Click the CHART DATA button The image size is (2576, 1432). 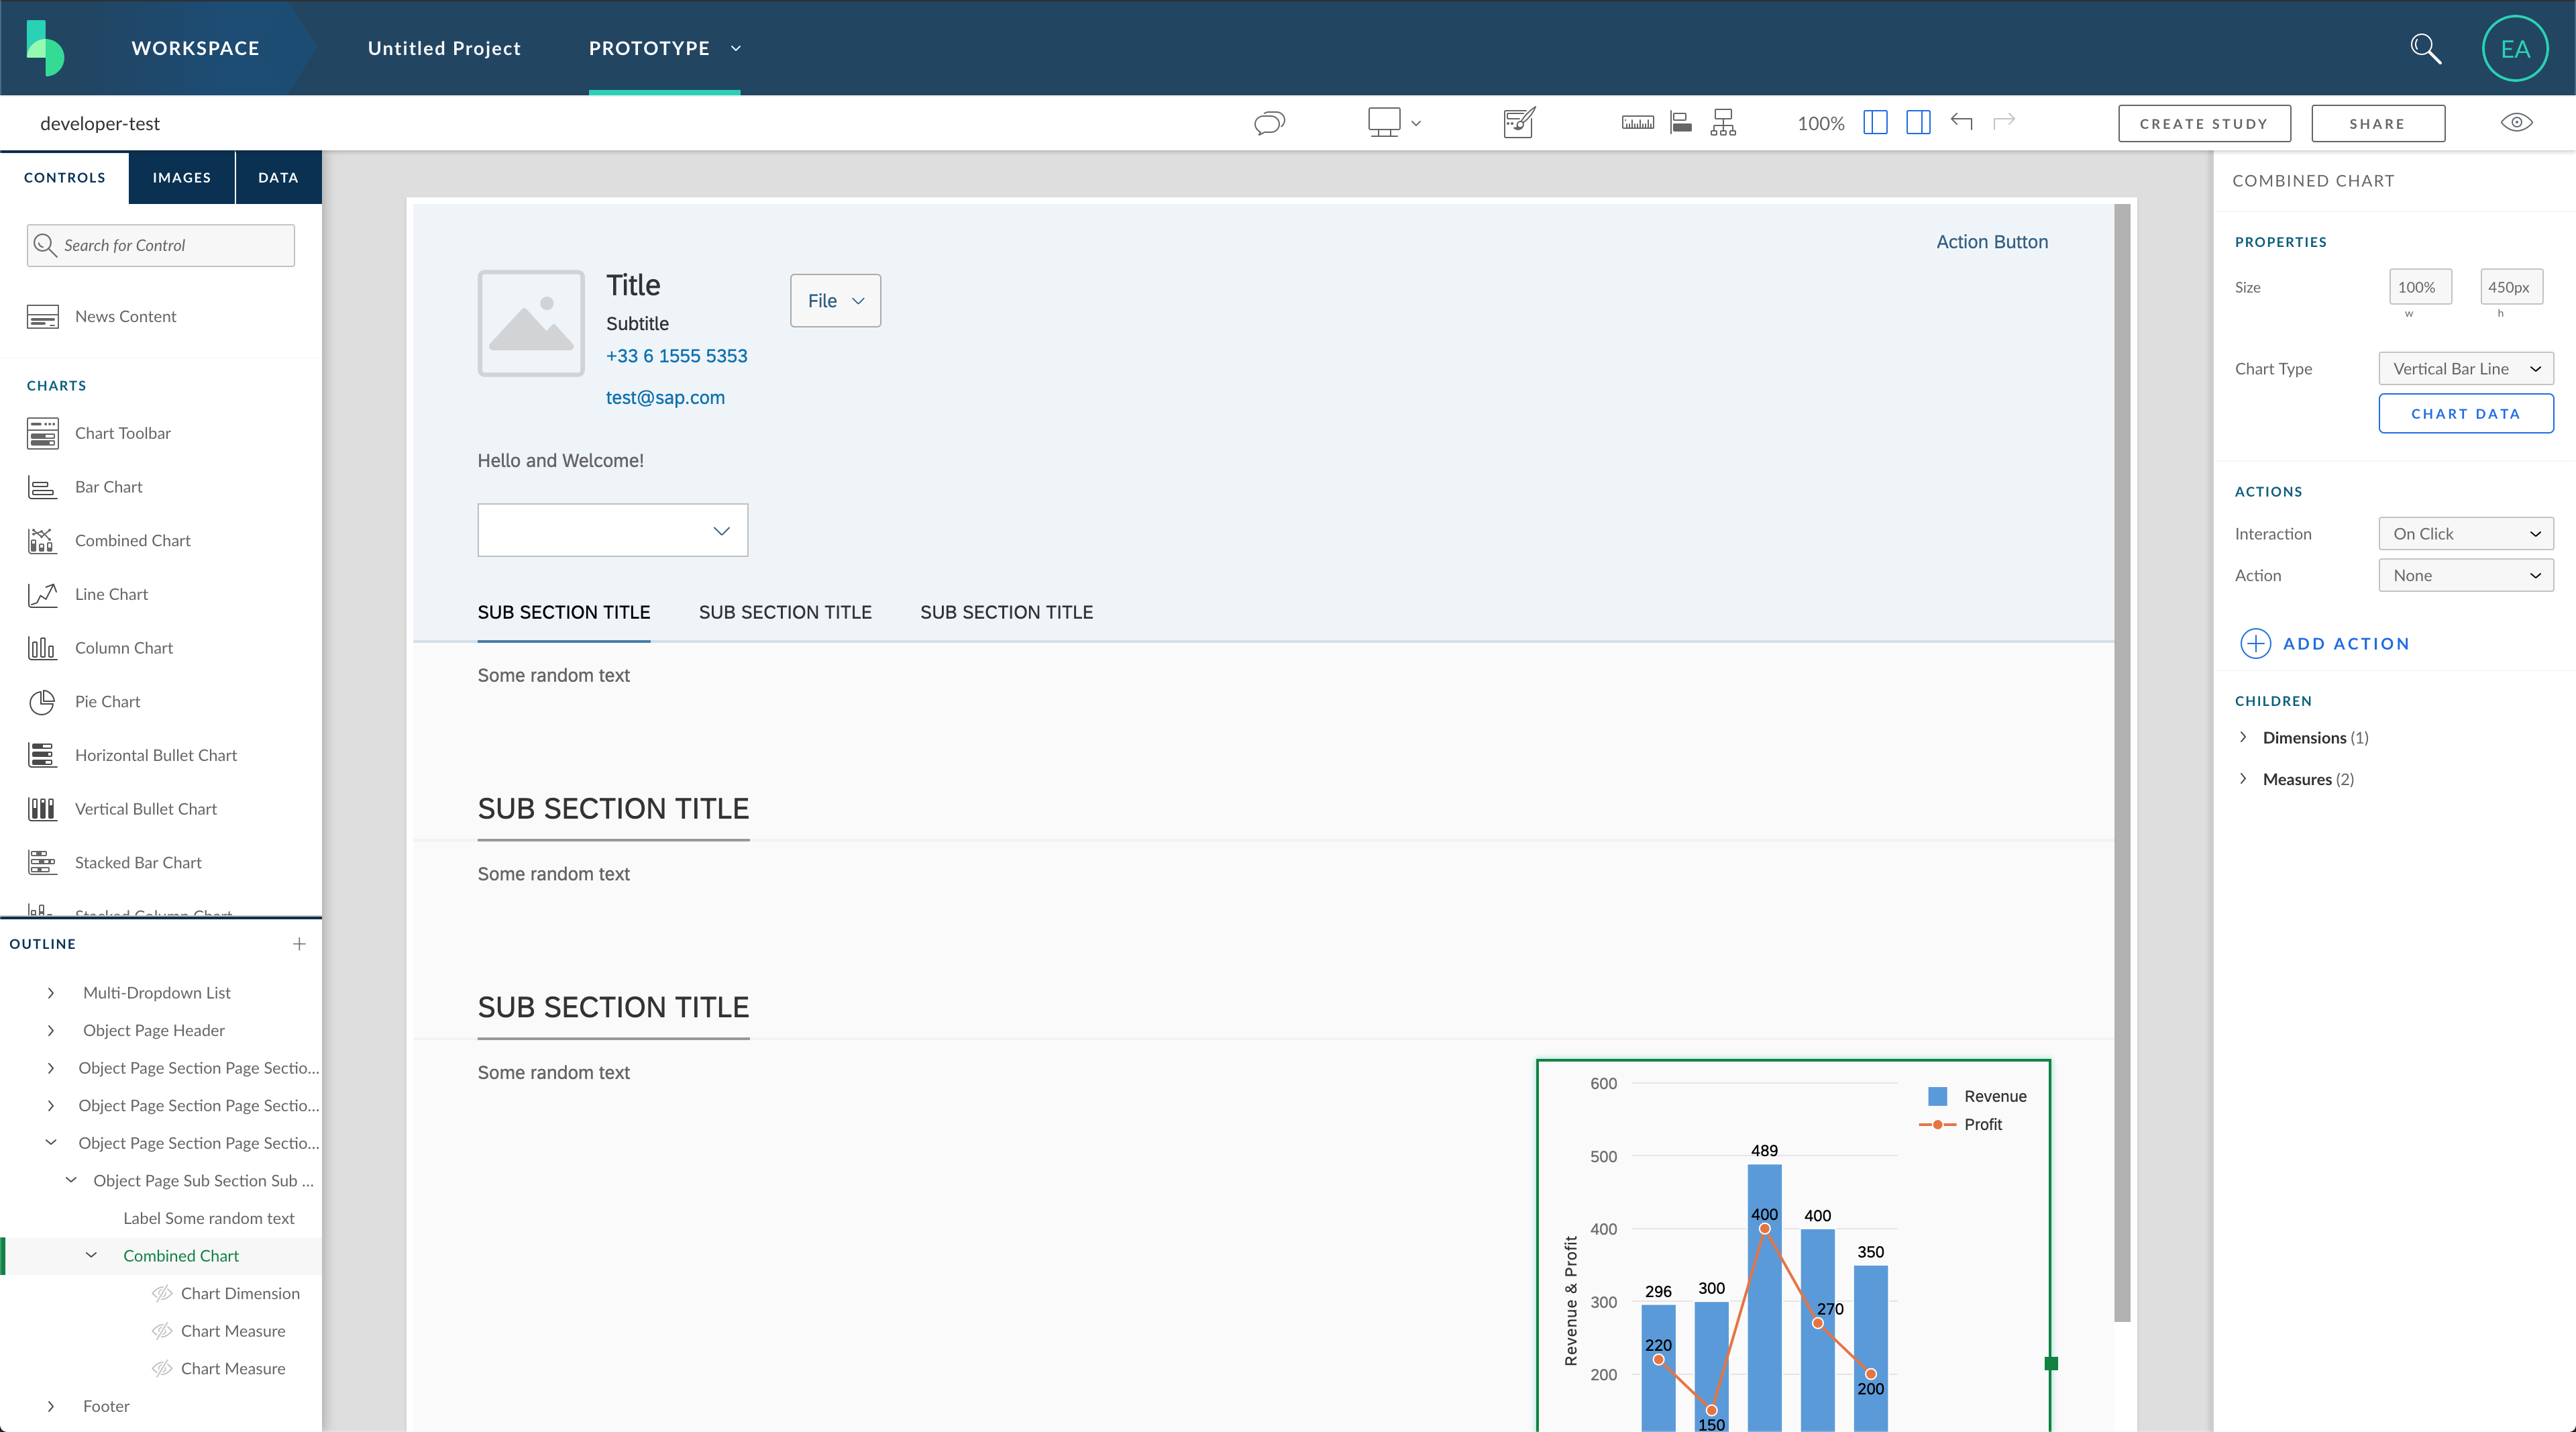click(2465, 414)
